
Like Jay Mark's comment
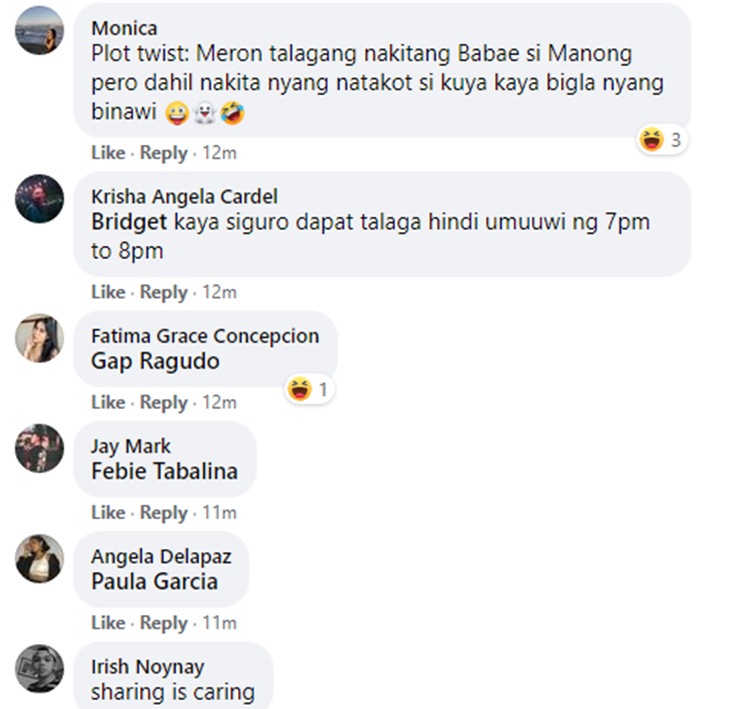(x=108, y=513)
